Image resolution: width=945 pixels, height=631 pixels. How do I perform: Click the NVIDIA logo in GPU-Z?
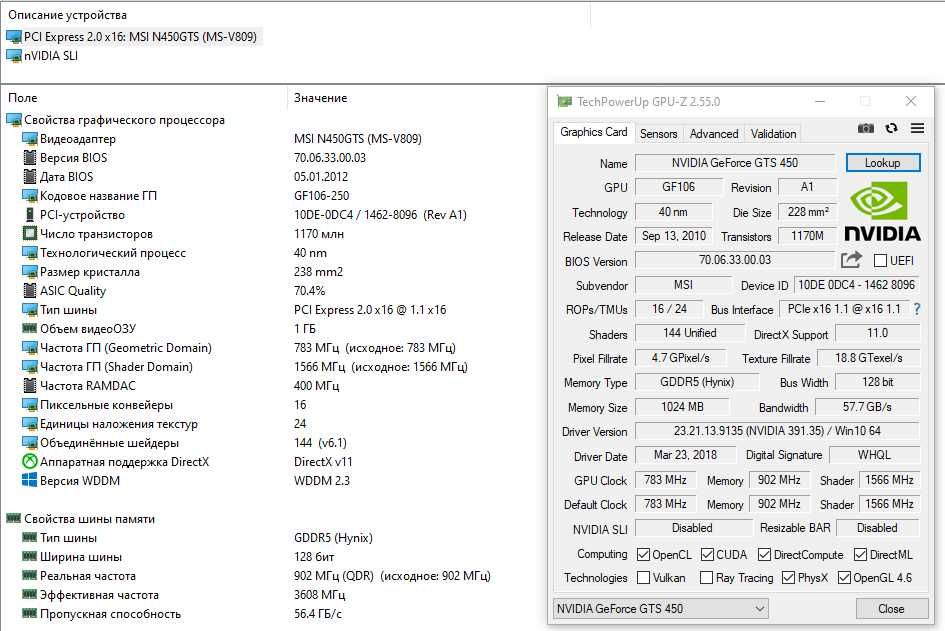click(882, 213)
